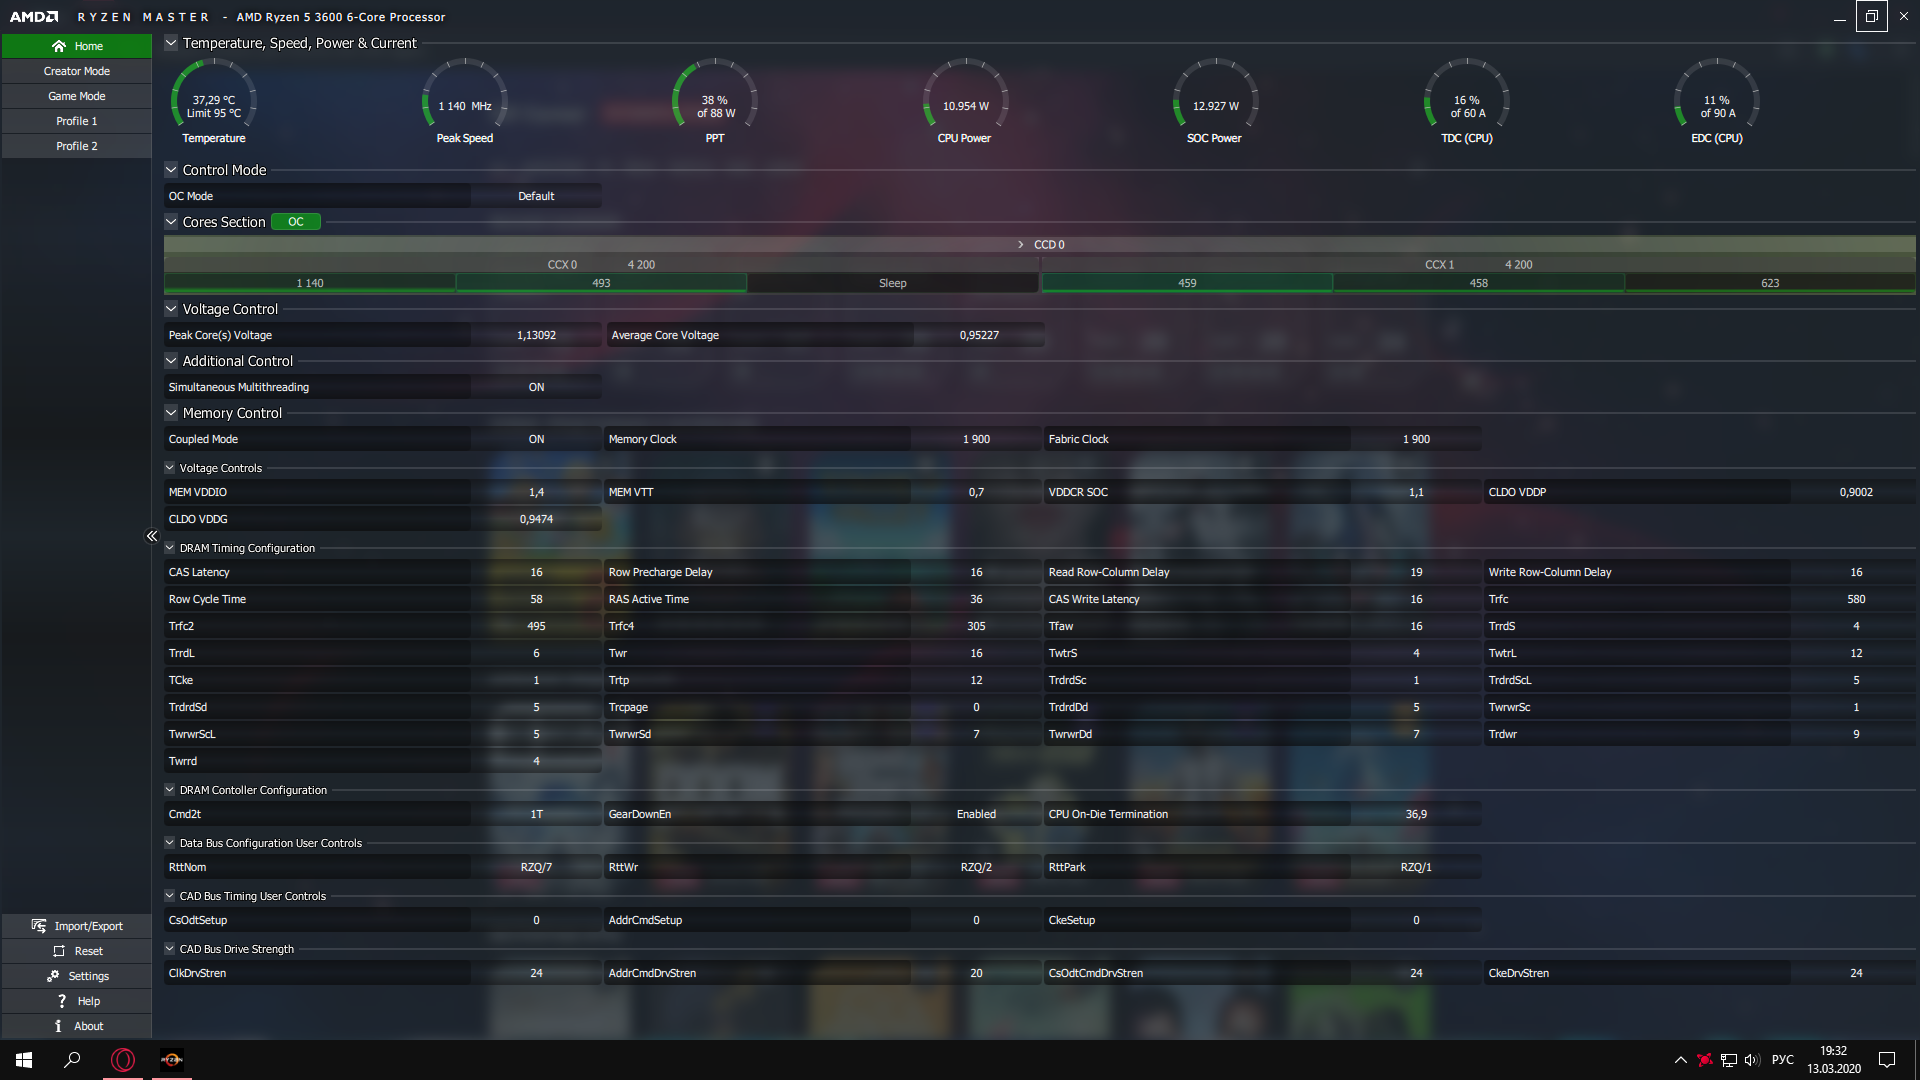1920x1080 pixels.
Task: Collapse sidebar with double chevron arrow
Action: [152, 536]
